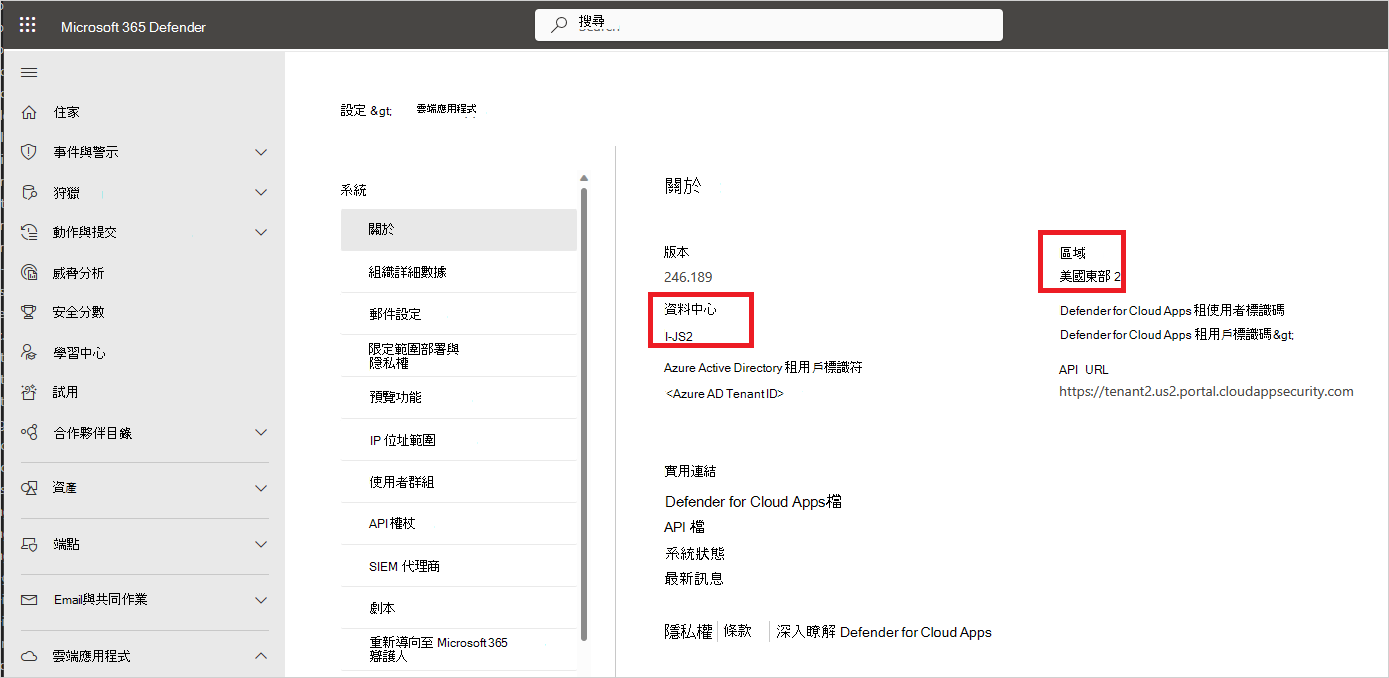Open the 雲端應用程式 cloud icon
The image size is (1389, 678).
[29, 655]
